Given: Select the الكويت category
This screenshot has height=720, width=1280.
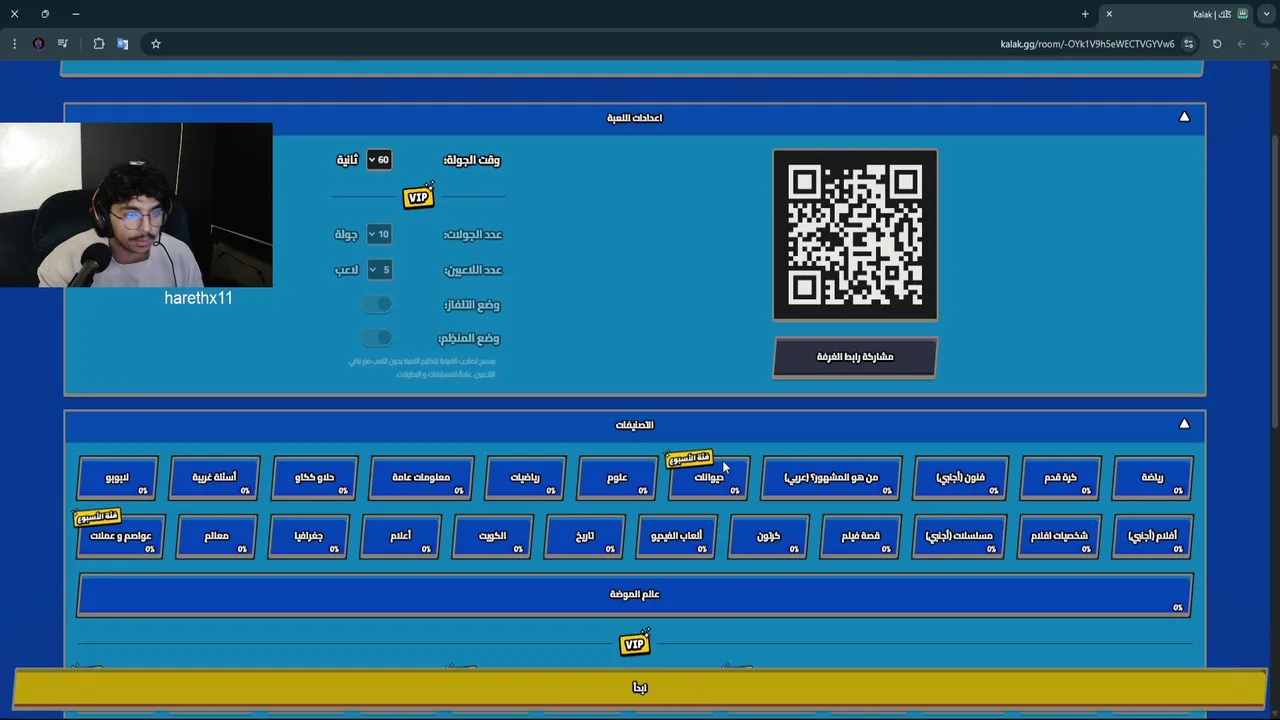Looking at the screenshot, I should coord(492,536).
